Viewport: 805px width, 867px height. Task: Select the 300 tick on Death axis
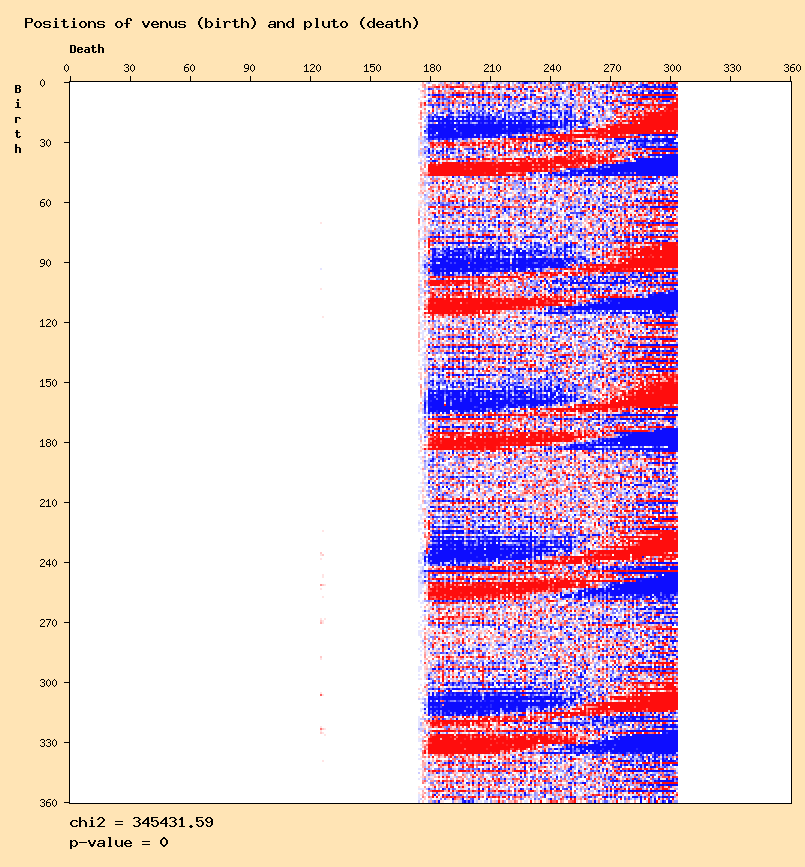tap(672, 68)
